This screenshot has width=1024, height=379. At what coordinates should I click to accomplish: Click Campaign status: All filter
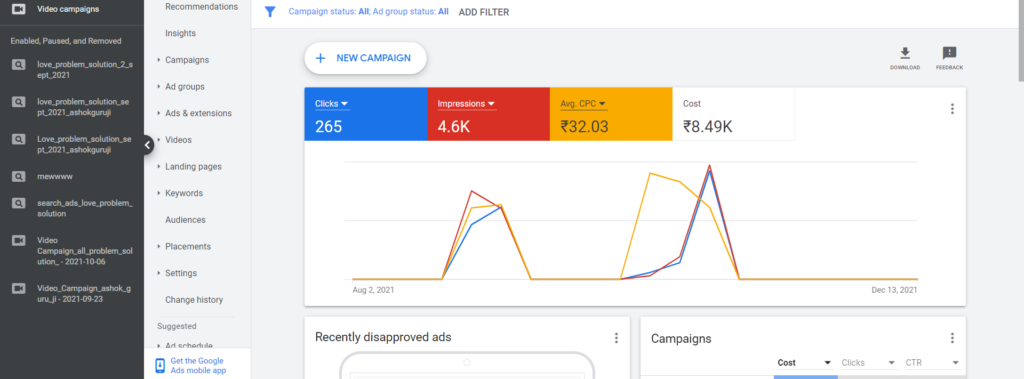[x=329, y=12]
